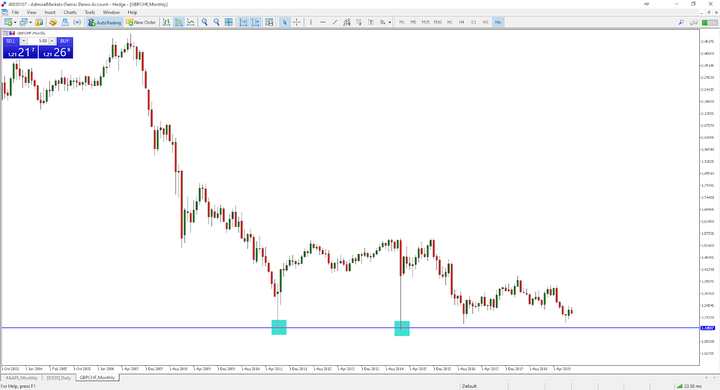Open the Charts menu
The image size is (720, 390).
[x=70, y=12]
